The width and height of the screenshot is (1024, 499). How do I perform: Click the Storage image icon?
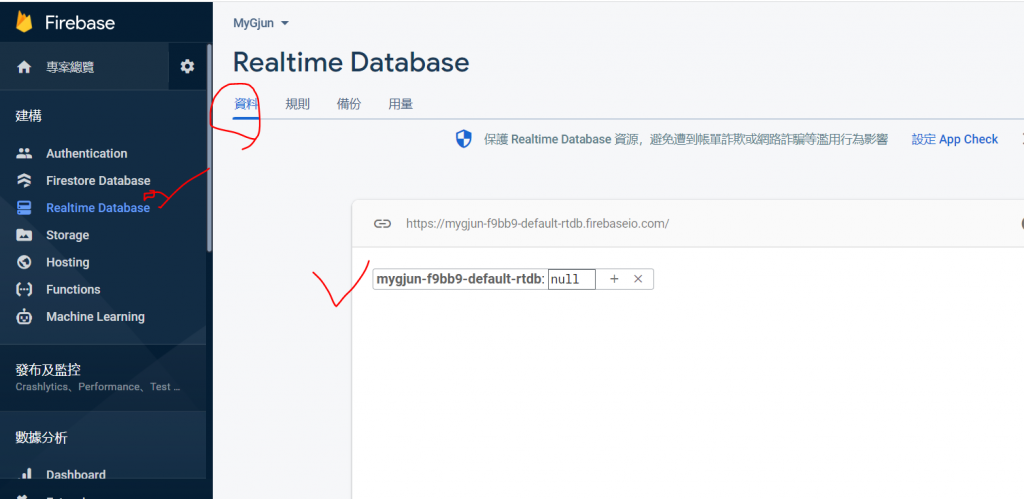[24, 234]
